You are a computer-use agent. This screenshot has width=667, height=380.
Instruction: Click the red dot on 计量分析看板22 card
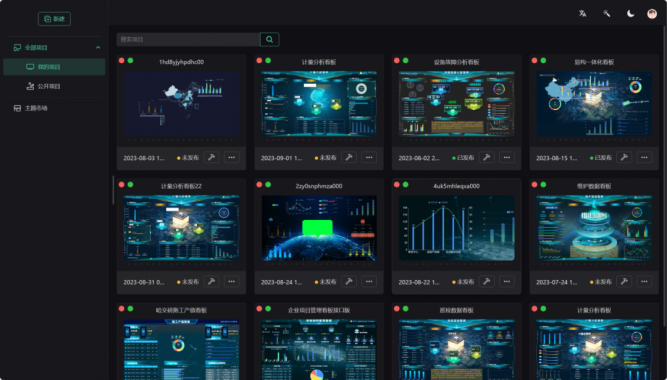pyautogui.click(x=122, y=184)
